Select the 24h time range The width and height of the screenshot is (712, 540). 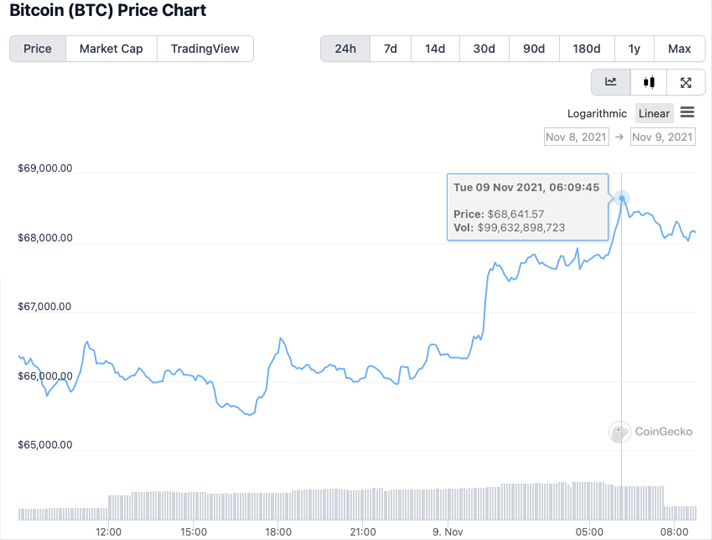point(345,49)
